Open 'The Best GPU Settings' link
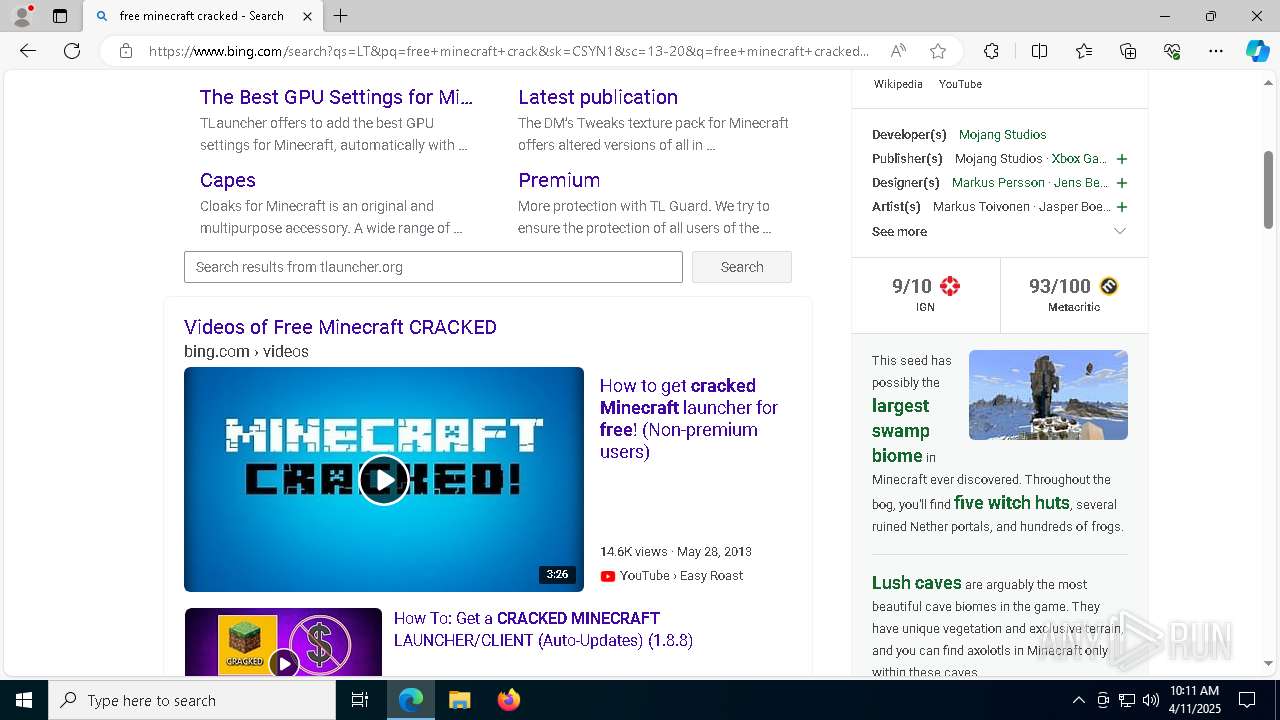This screenshot has height=720, width=1280. (x=336, y=97)
